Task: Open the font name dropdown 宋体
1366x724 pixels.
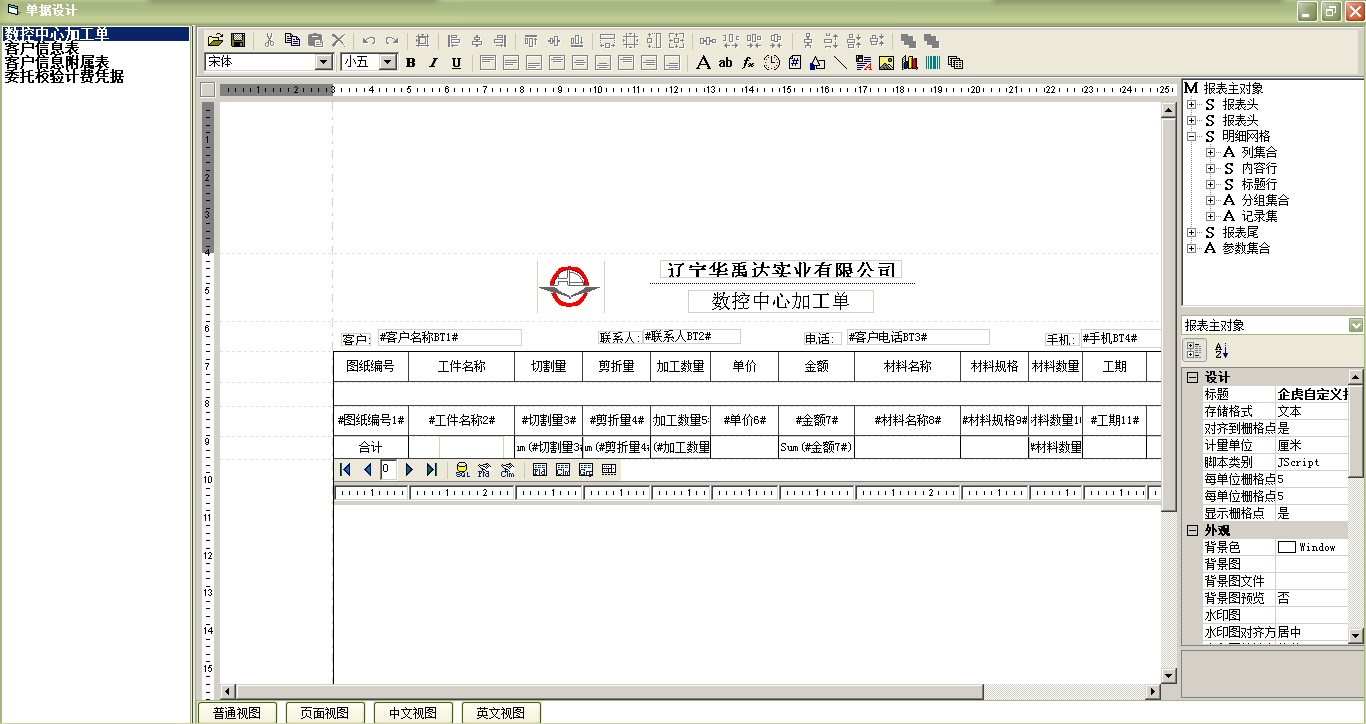Action: [x=323, y=62]
